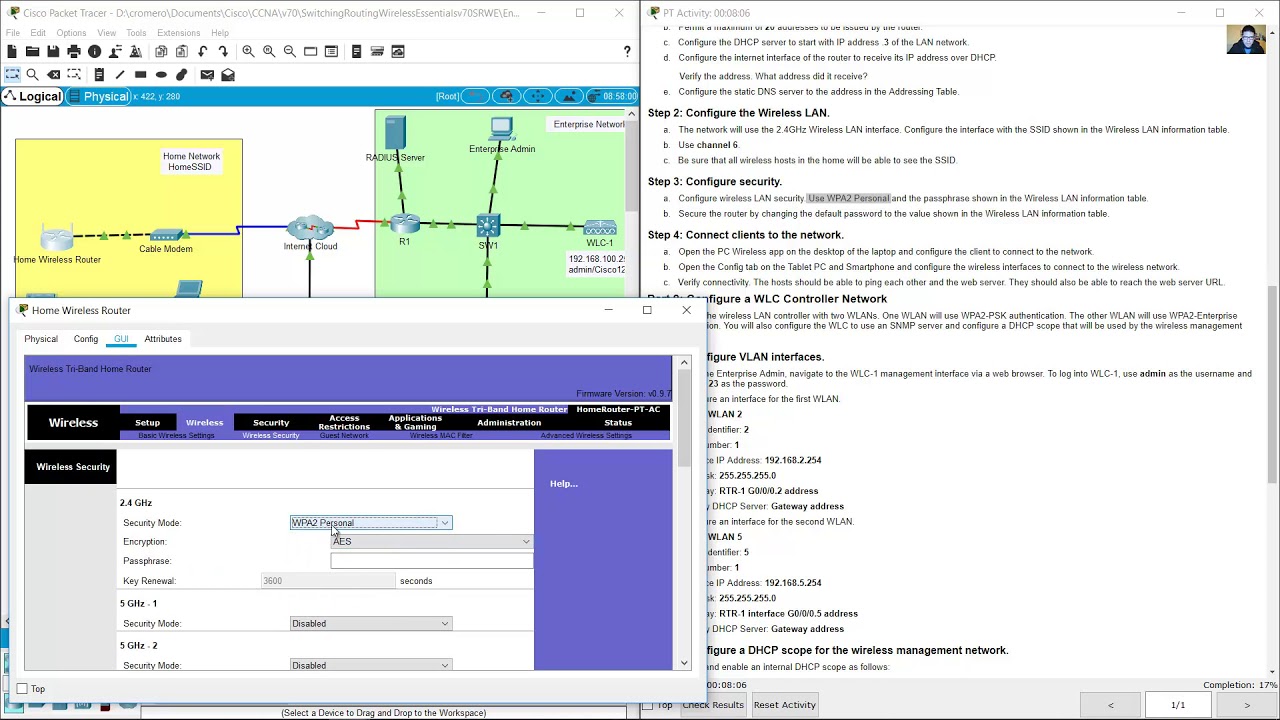Open the File menu
The height and width of the screenshot is (720, 1280).
[13, 33]
